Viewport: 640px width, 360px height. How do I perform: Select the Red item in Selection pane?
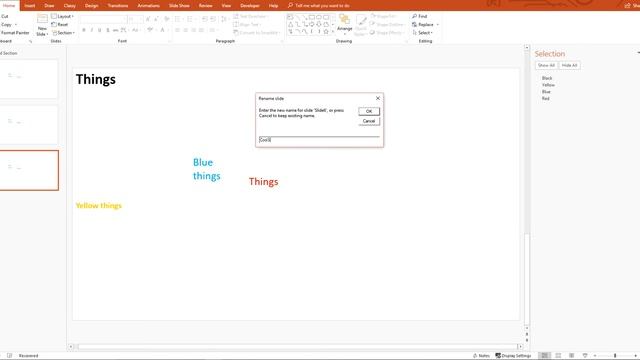[546, 98]
